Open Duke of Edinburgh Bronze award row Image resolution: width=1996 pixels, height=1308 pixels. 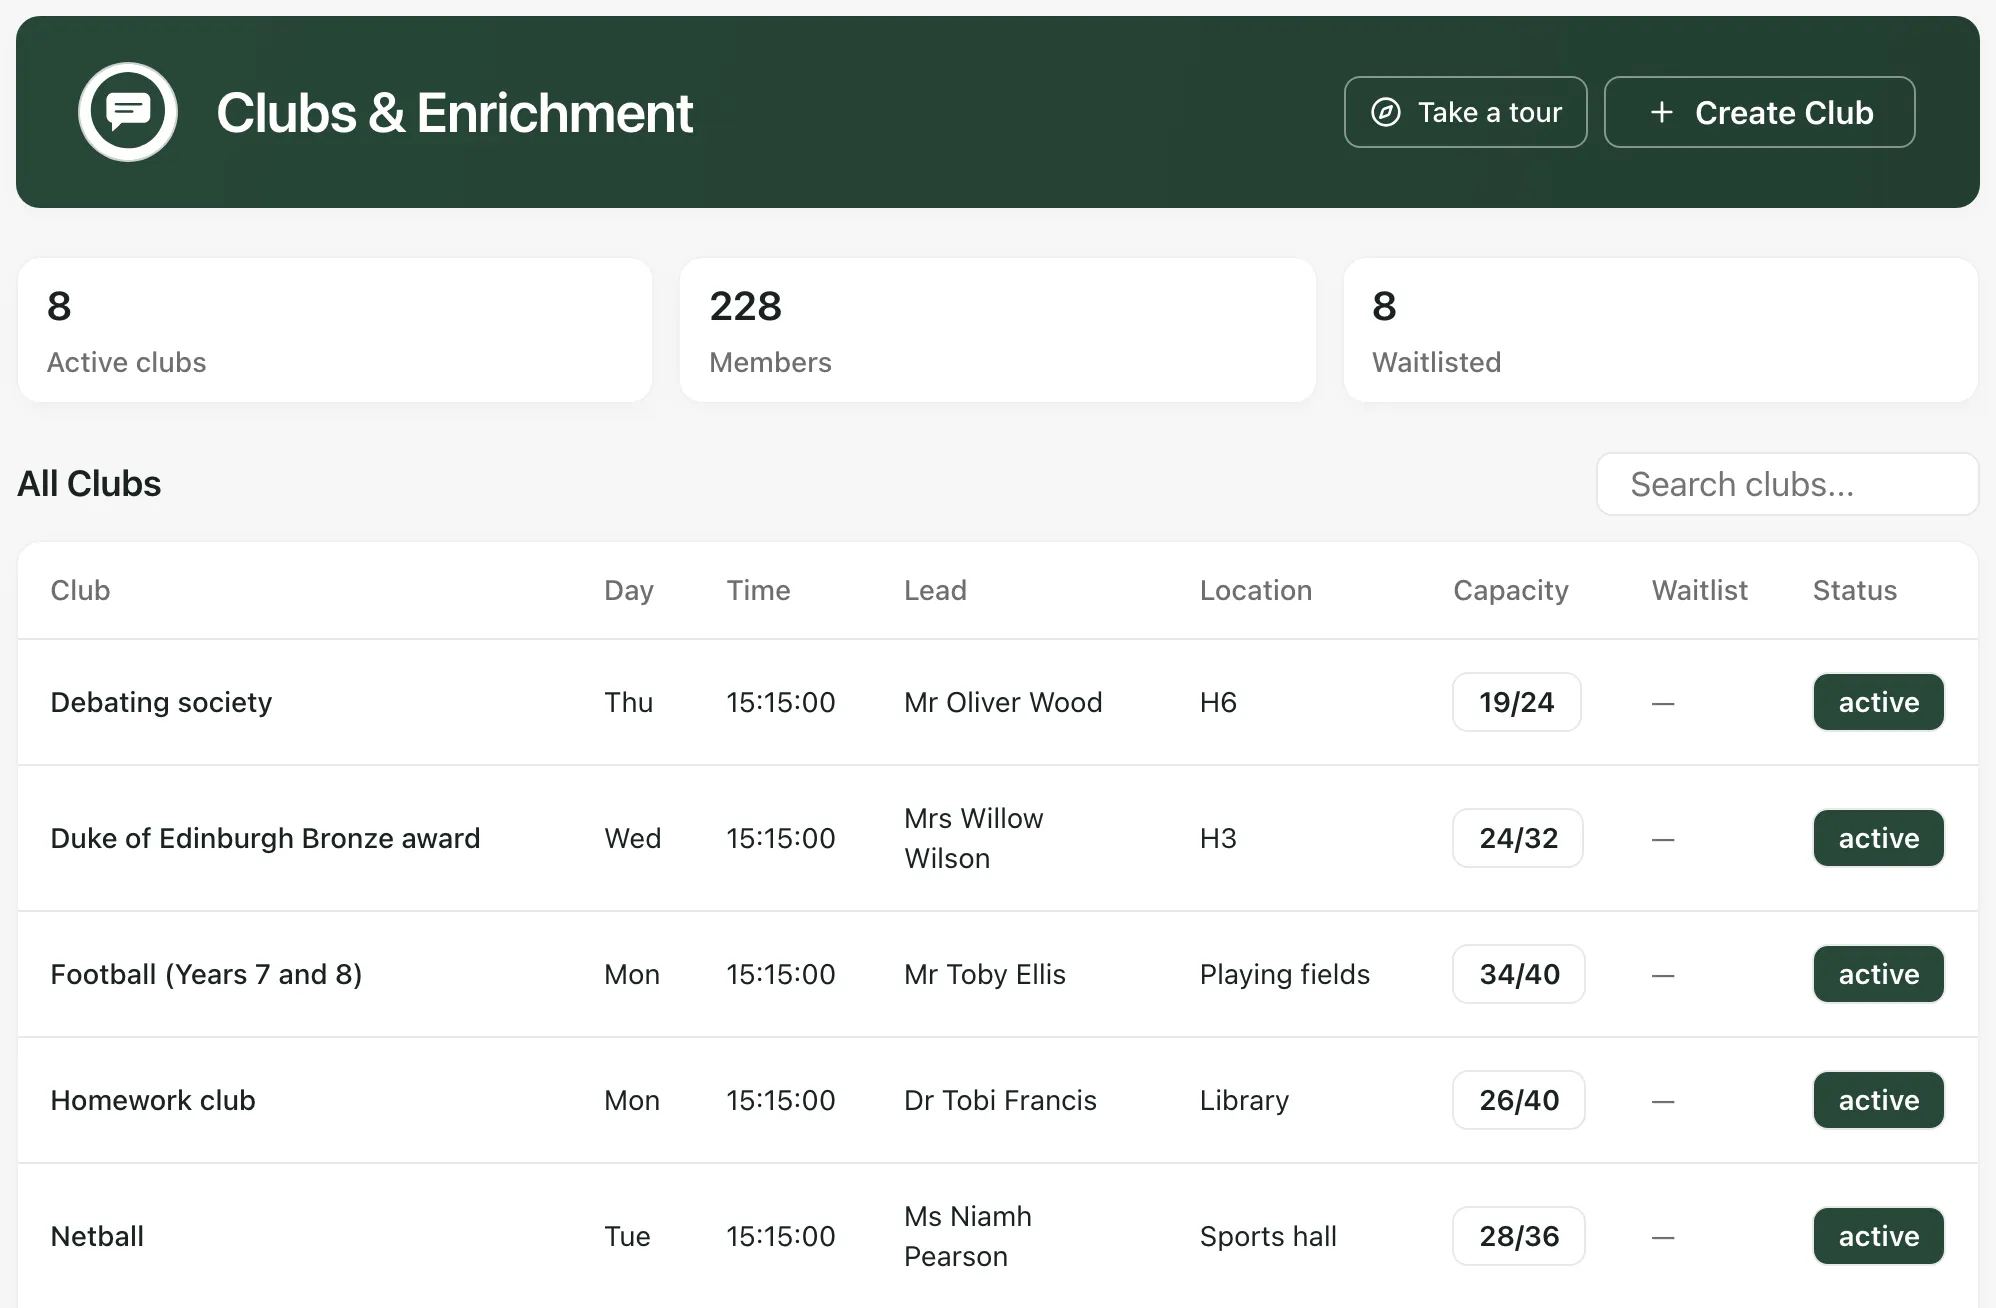(997, 838)
